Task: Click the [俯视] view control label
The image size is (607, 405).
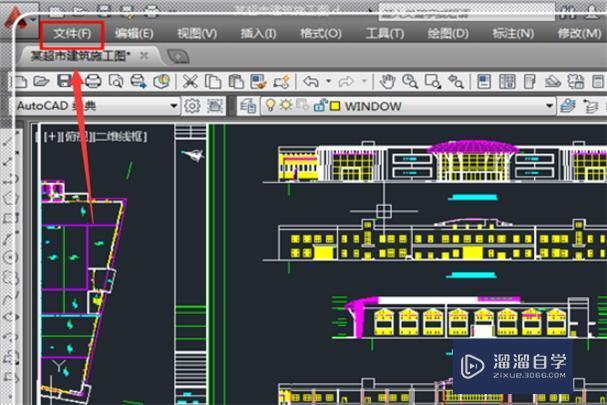Action: coord(77,136)
